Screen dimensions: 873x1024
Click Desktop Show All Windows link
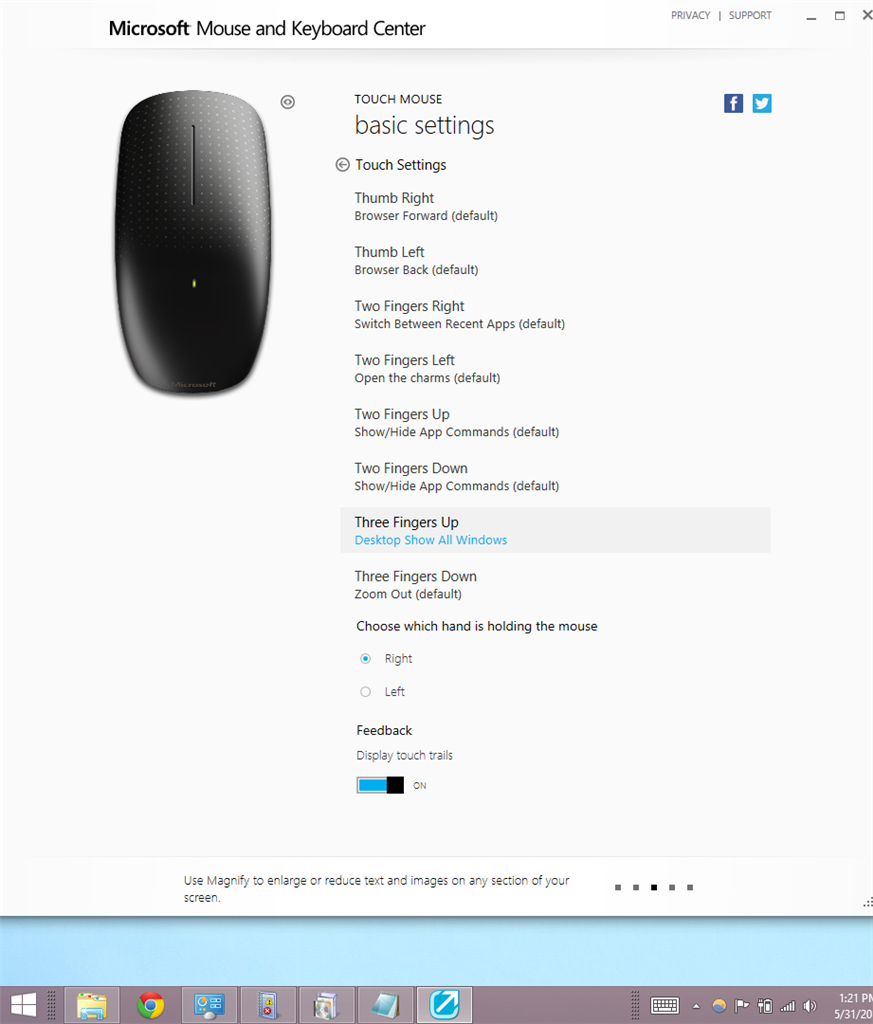click(x=431, y=540)
